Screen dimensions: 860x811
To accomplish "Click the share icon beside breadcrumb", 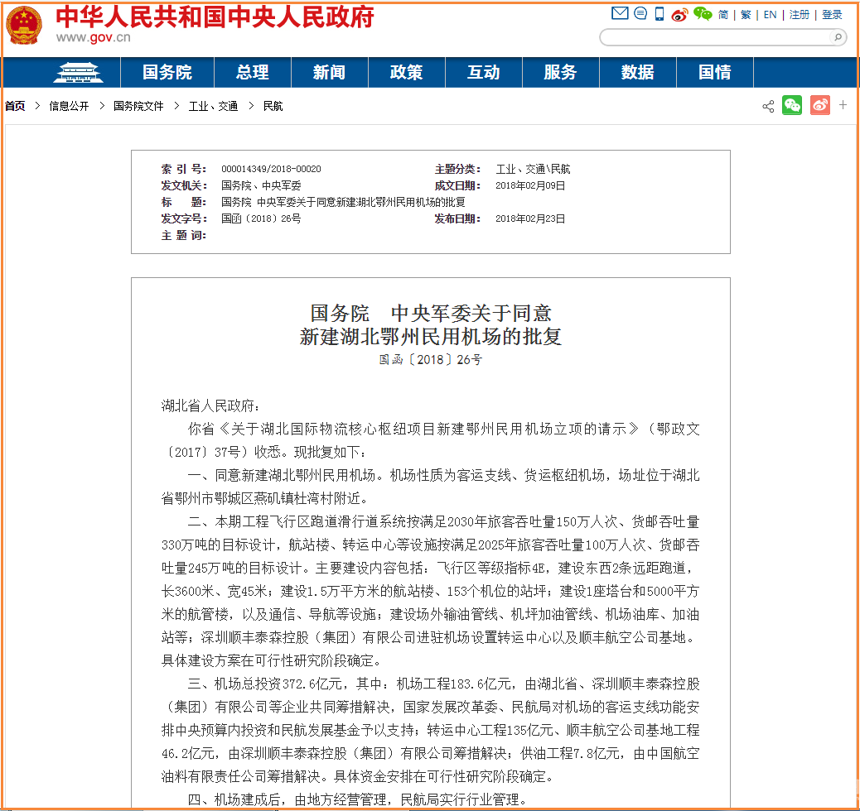I will 768,106.
